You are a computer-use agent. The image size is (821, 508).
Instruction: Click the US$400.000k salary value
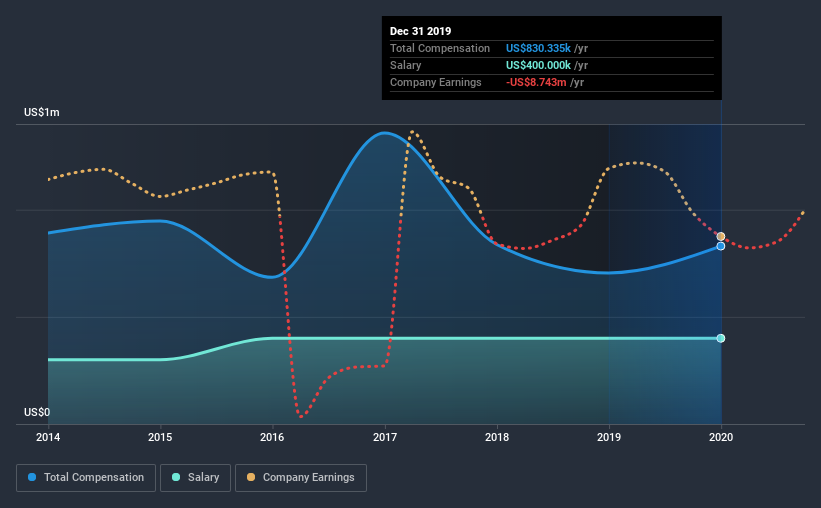[538, 65]
